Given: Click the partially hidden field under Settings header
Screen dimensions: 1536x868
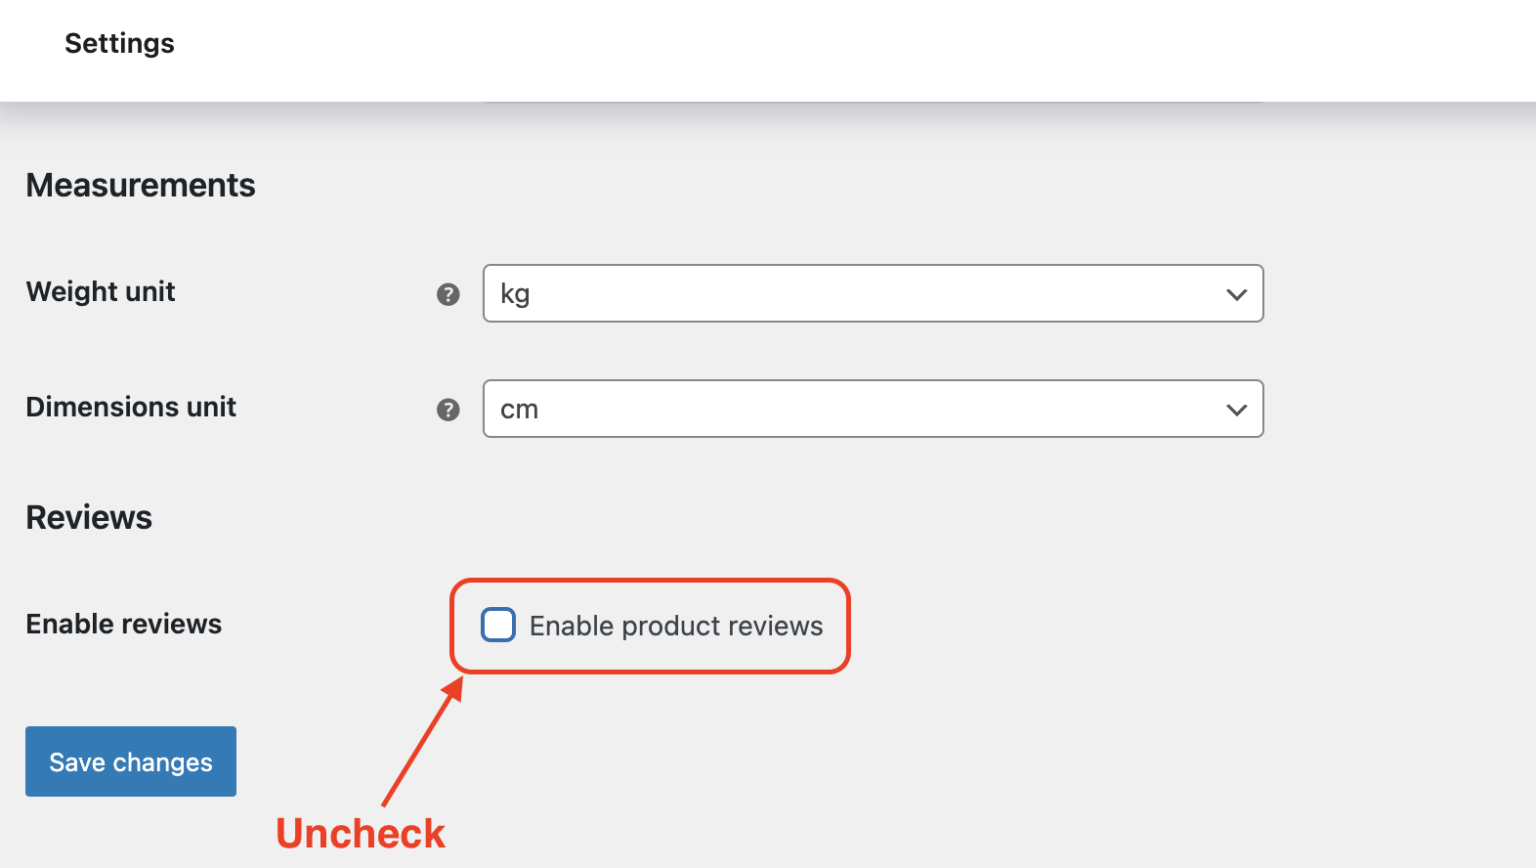Looking at the screenshot, I should tap(872, 101).
